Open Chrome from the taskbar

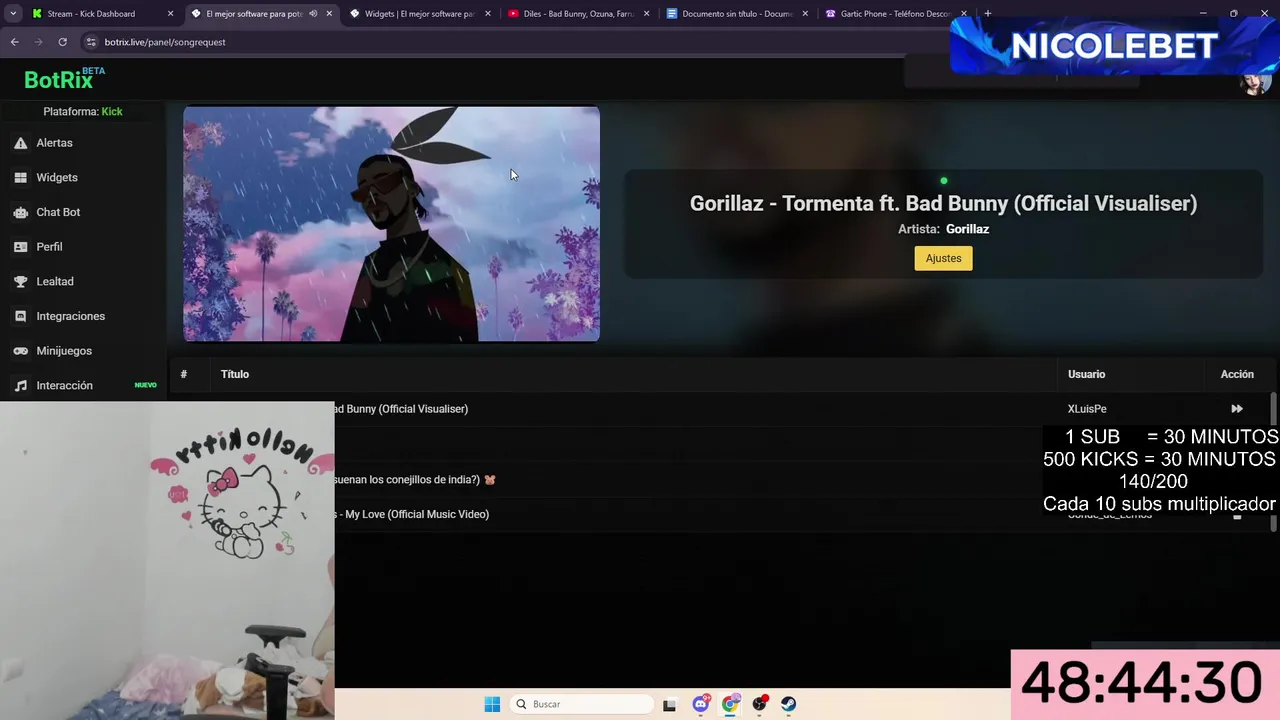pyautogui.click(x=730, y=704)
